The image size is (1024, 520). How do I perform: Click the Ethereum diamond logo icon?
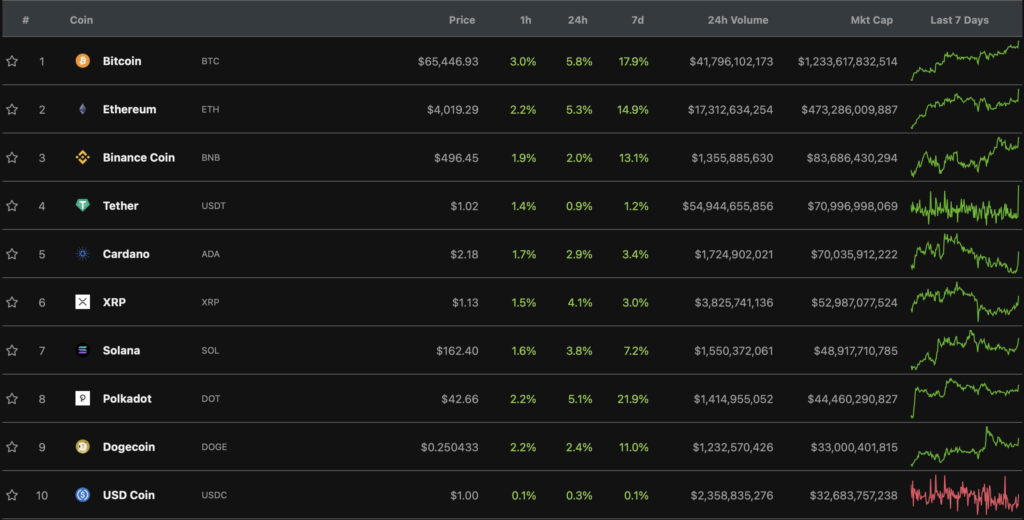tap(82, 109)
